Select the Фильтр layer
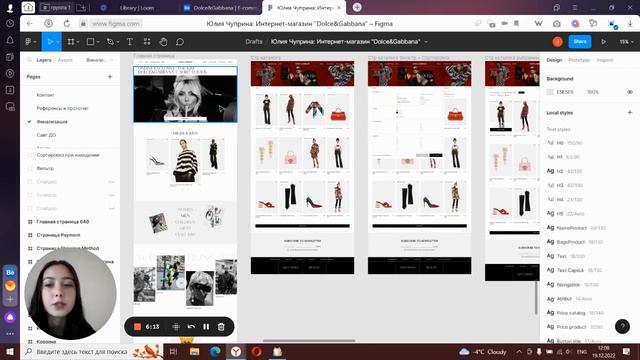The image size is (640, 360). coord(45,168)
